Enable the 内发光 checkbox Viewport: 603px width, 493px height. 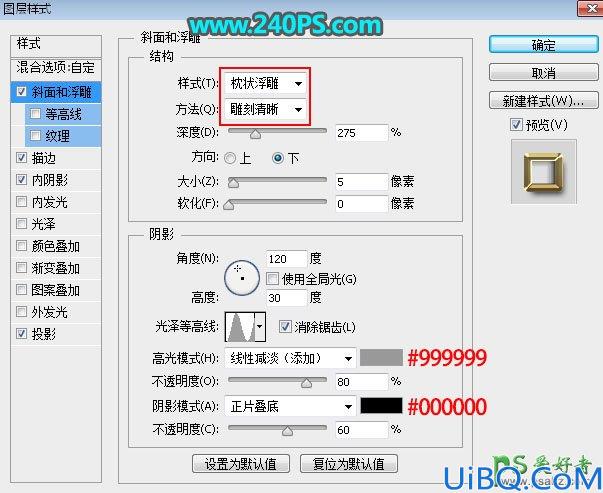tap(22, 201)
